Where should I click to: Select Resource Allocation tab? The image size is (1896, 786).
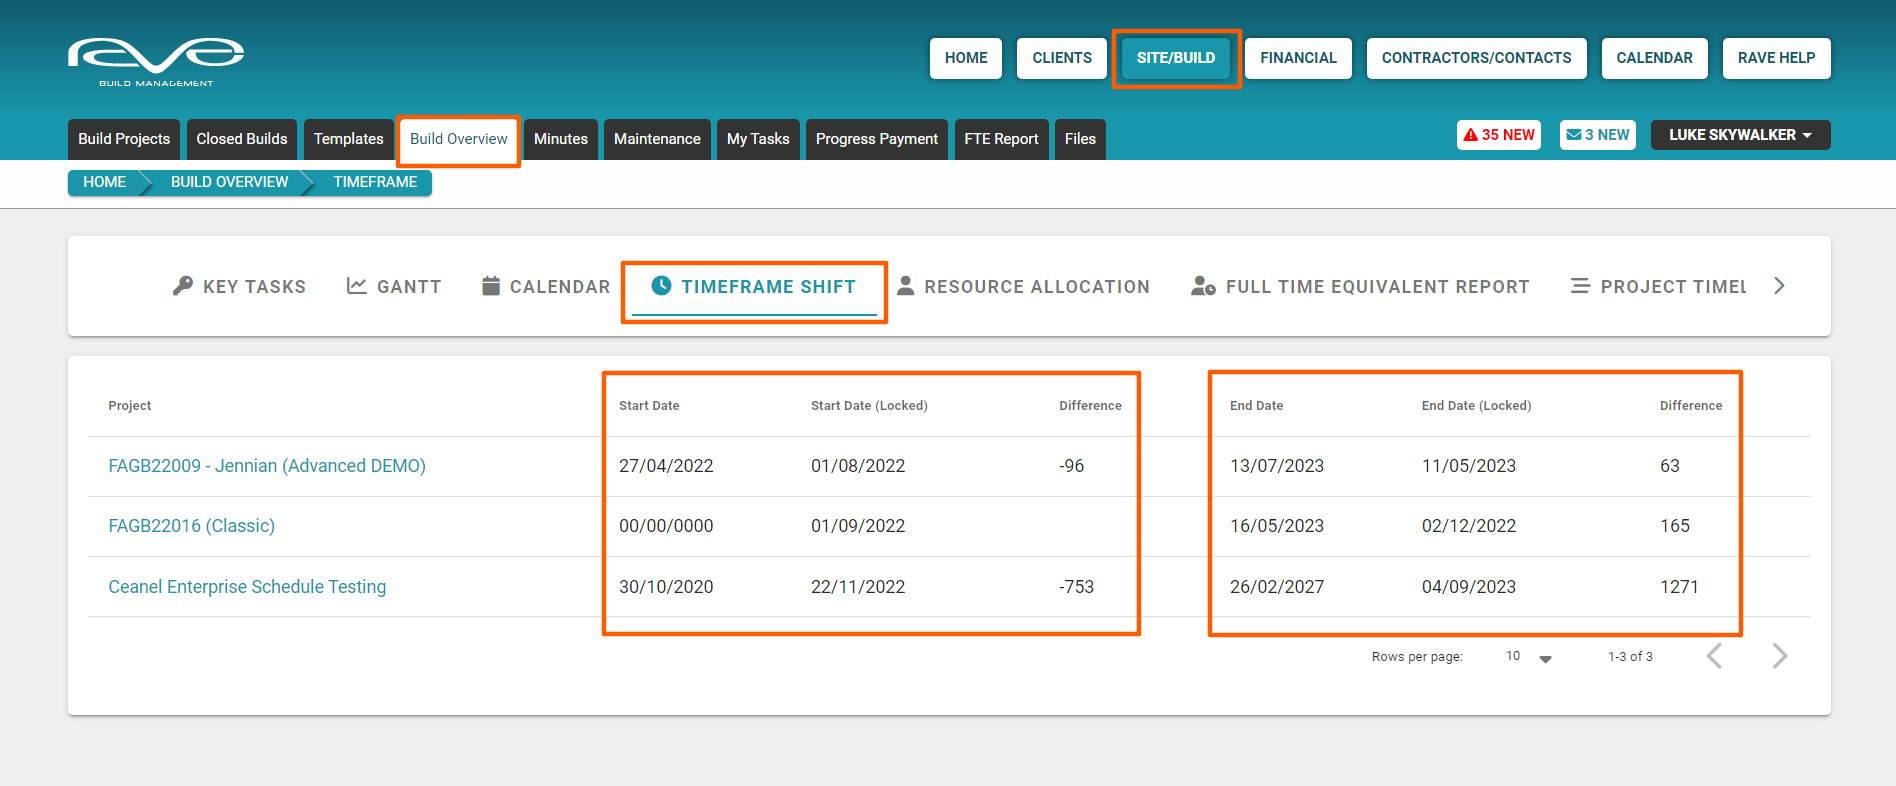tap(1023, 287)
